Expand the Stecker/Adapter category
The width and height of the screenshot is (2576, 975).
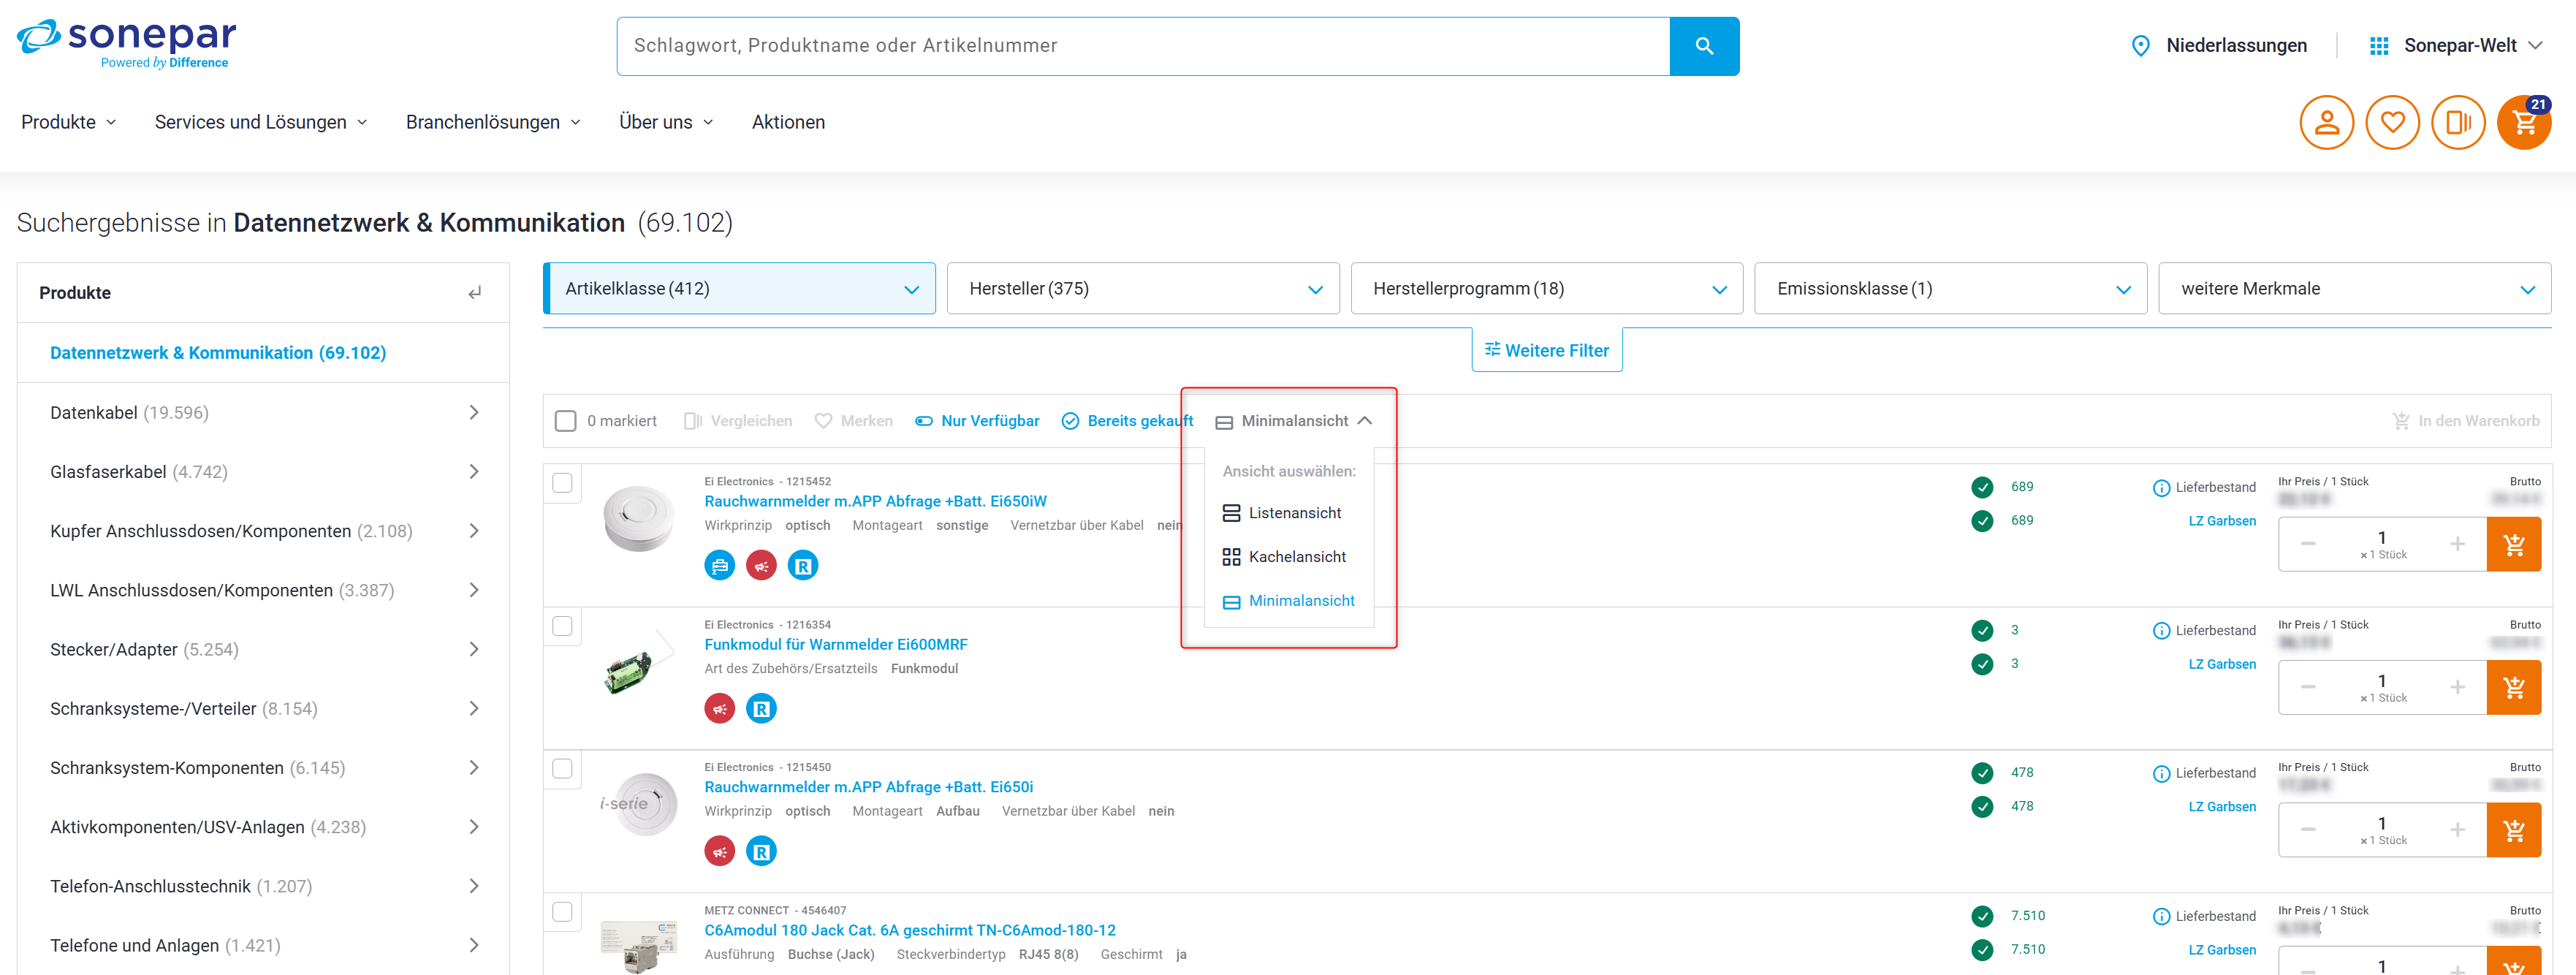click(474, 650)
